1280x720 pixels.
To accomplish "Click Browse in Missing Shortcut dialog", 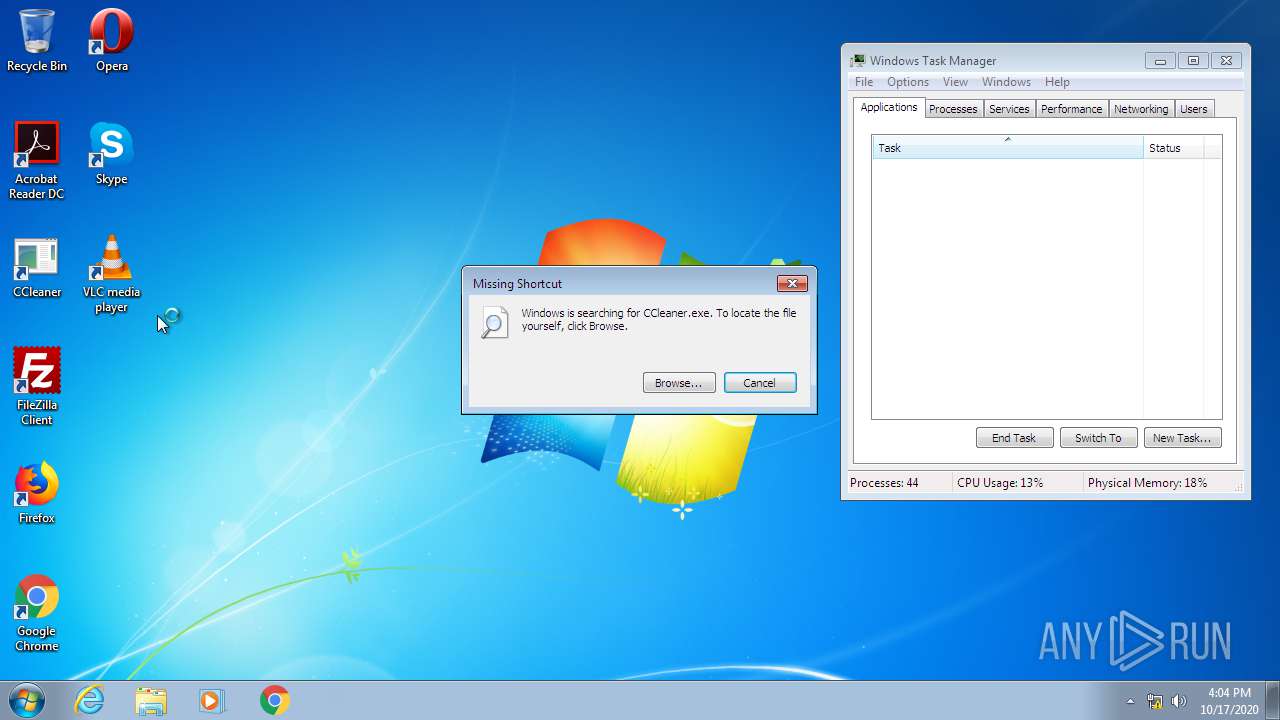I will coord(679,383).
